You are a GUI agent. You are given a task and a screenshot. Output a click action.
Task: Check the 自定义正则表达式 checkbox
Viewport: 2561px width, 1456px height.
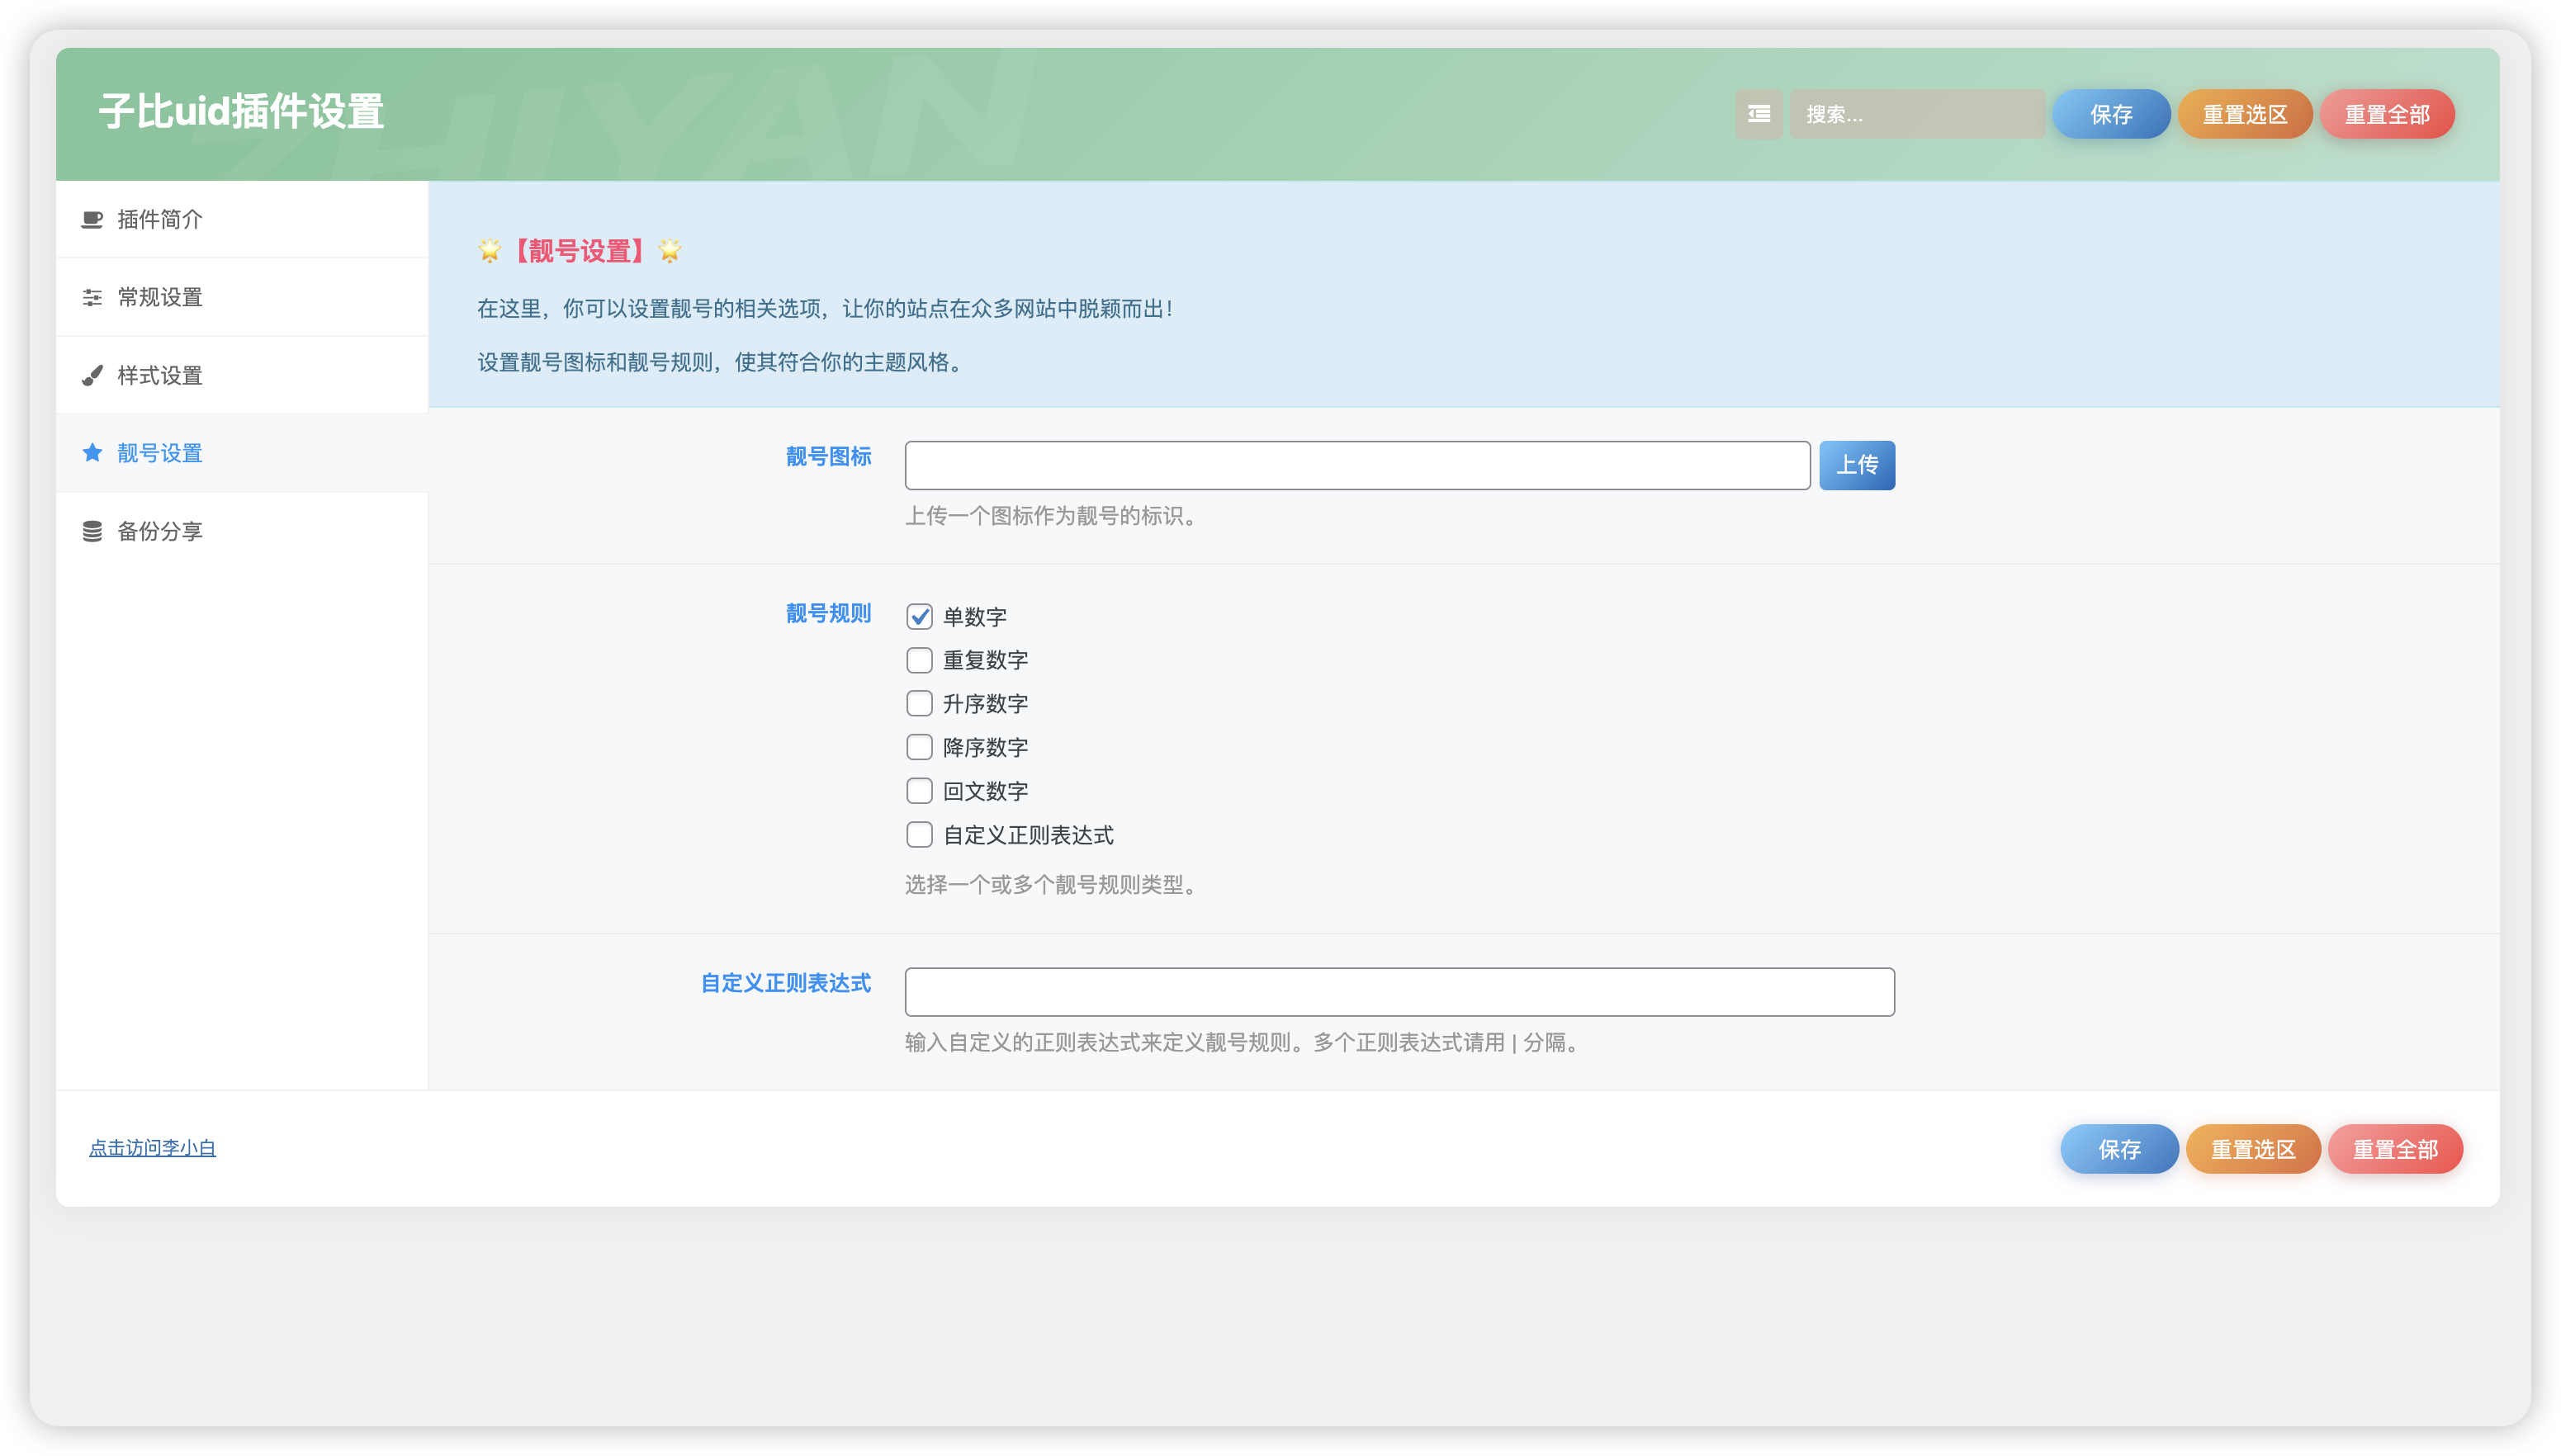[919, 834]
